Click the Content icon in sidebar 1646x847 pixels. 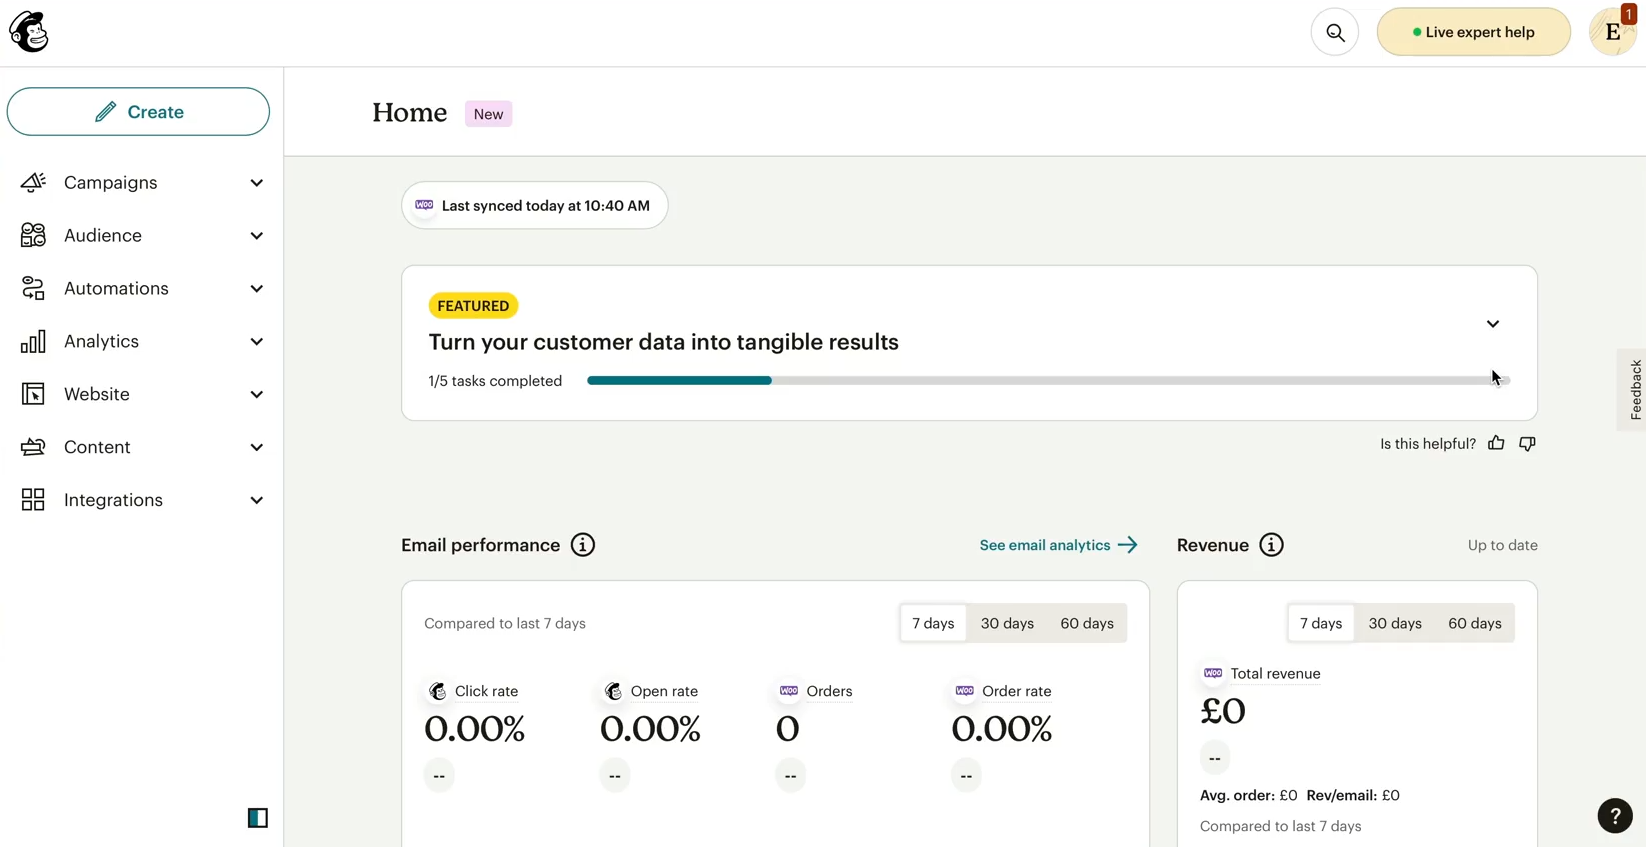(33, 447)
